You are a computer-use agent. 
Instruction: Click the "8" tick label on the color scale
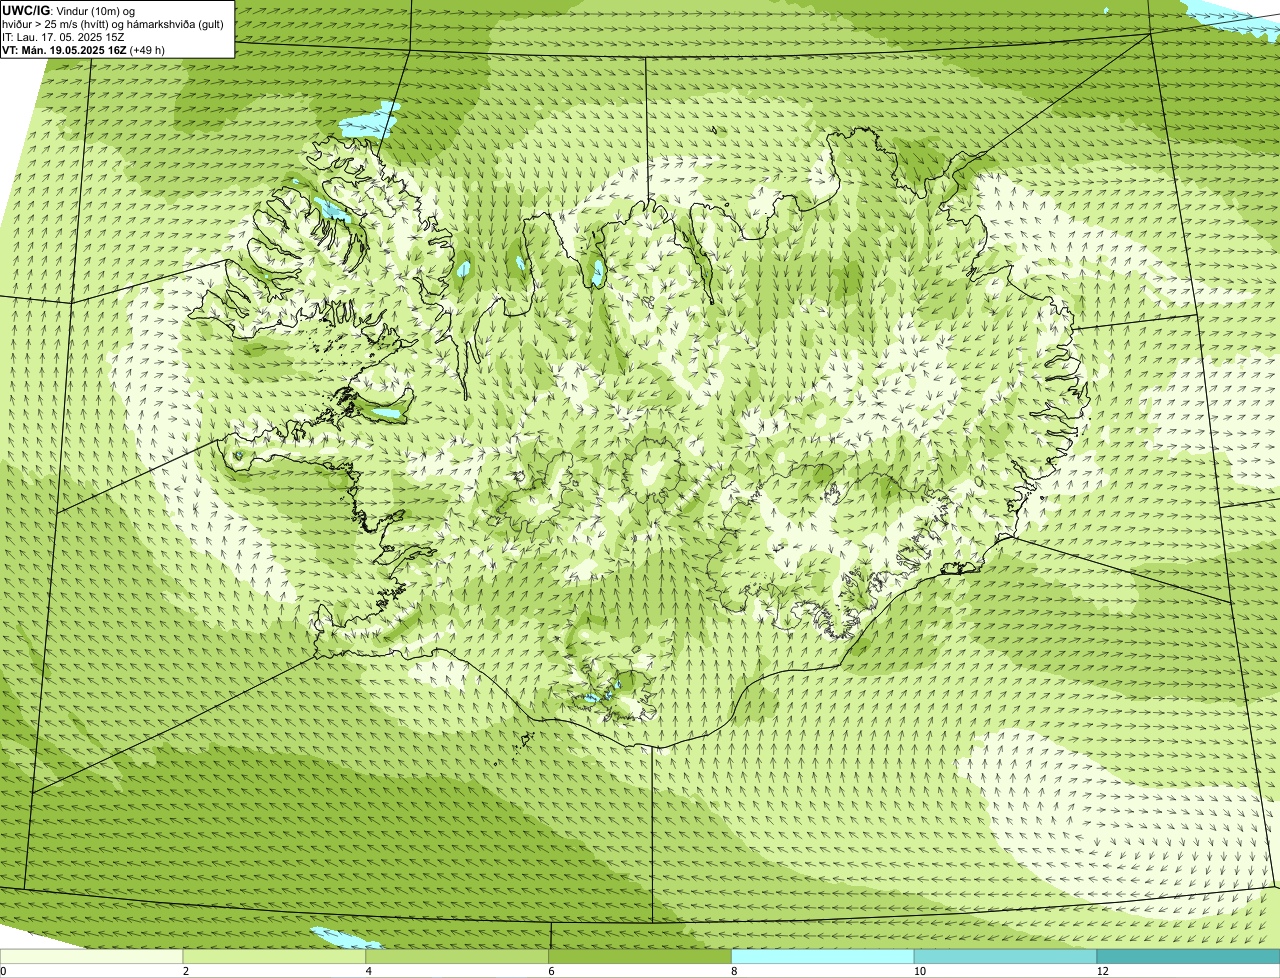[734, 971]
